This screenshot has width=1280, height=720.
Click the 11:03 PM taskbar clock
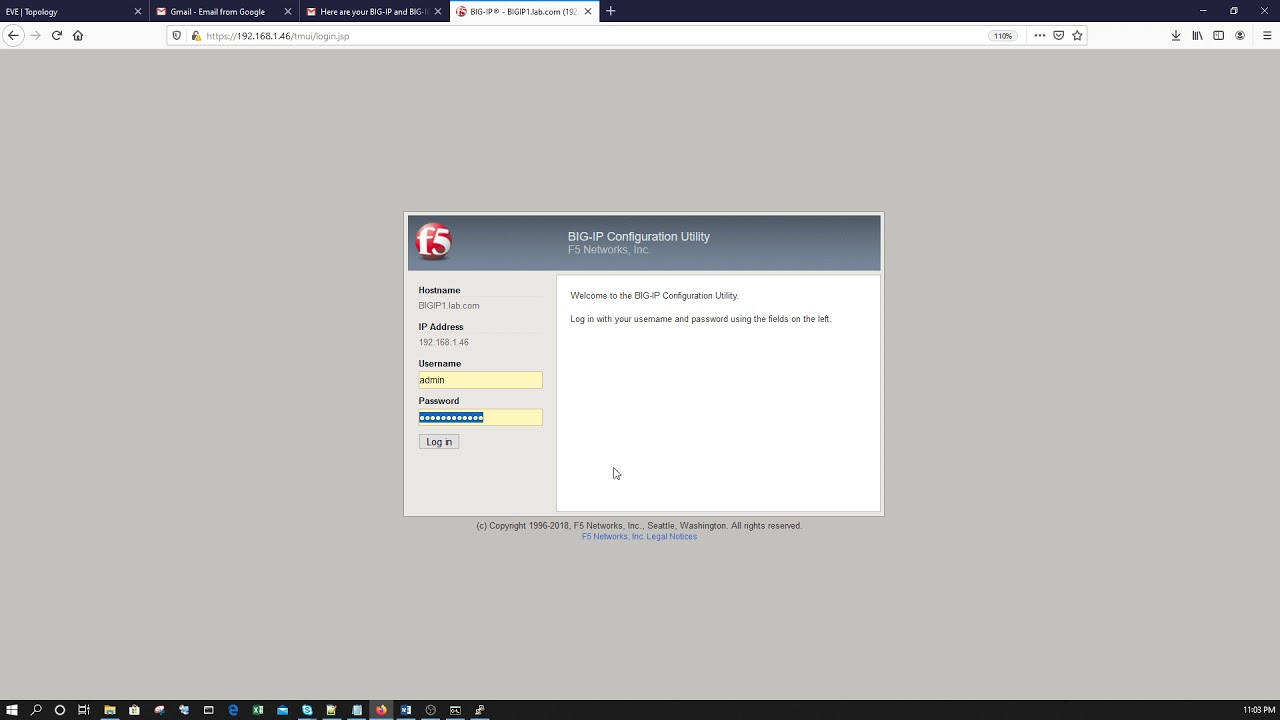1259,710
